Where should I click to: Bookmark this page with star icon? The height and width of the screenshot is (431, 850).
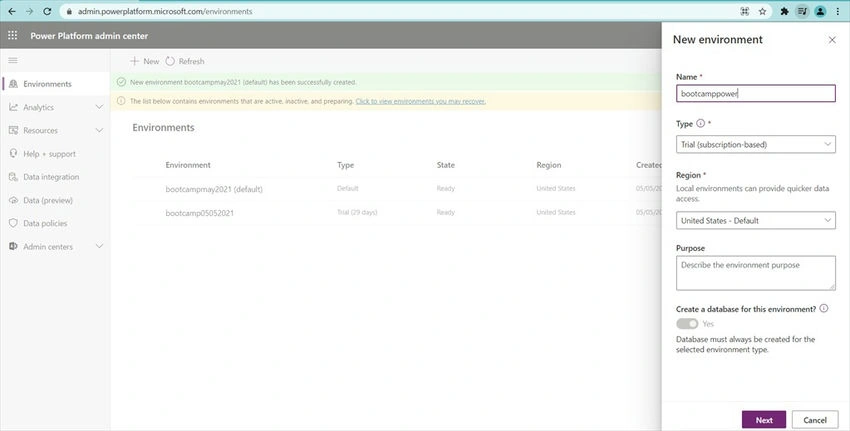(762, 11)
